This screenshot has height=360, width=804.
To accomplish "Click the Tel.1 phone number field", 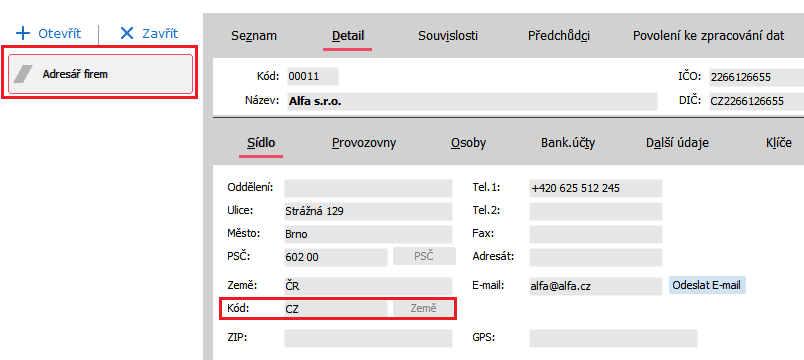I will click(x=595, y=188).
